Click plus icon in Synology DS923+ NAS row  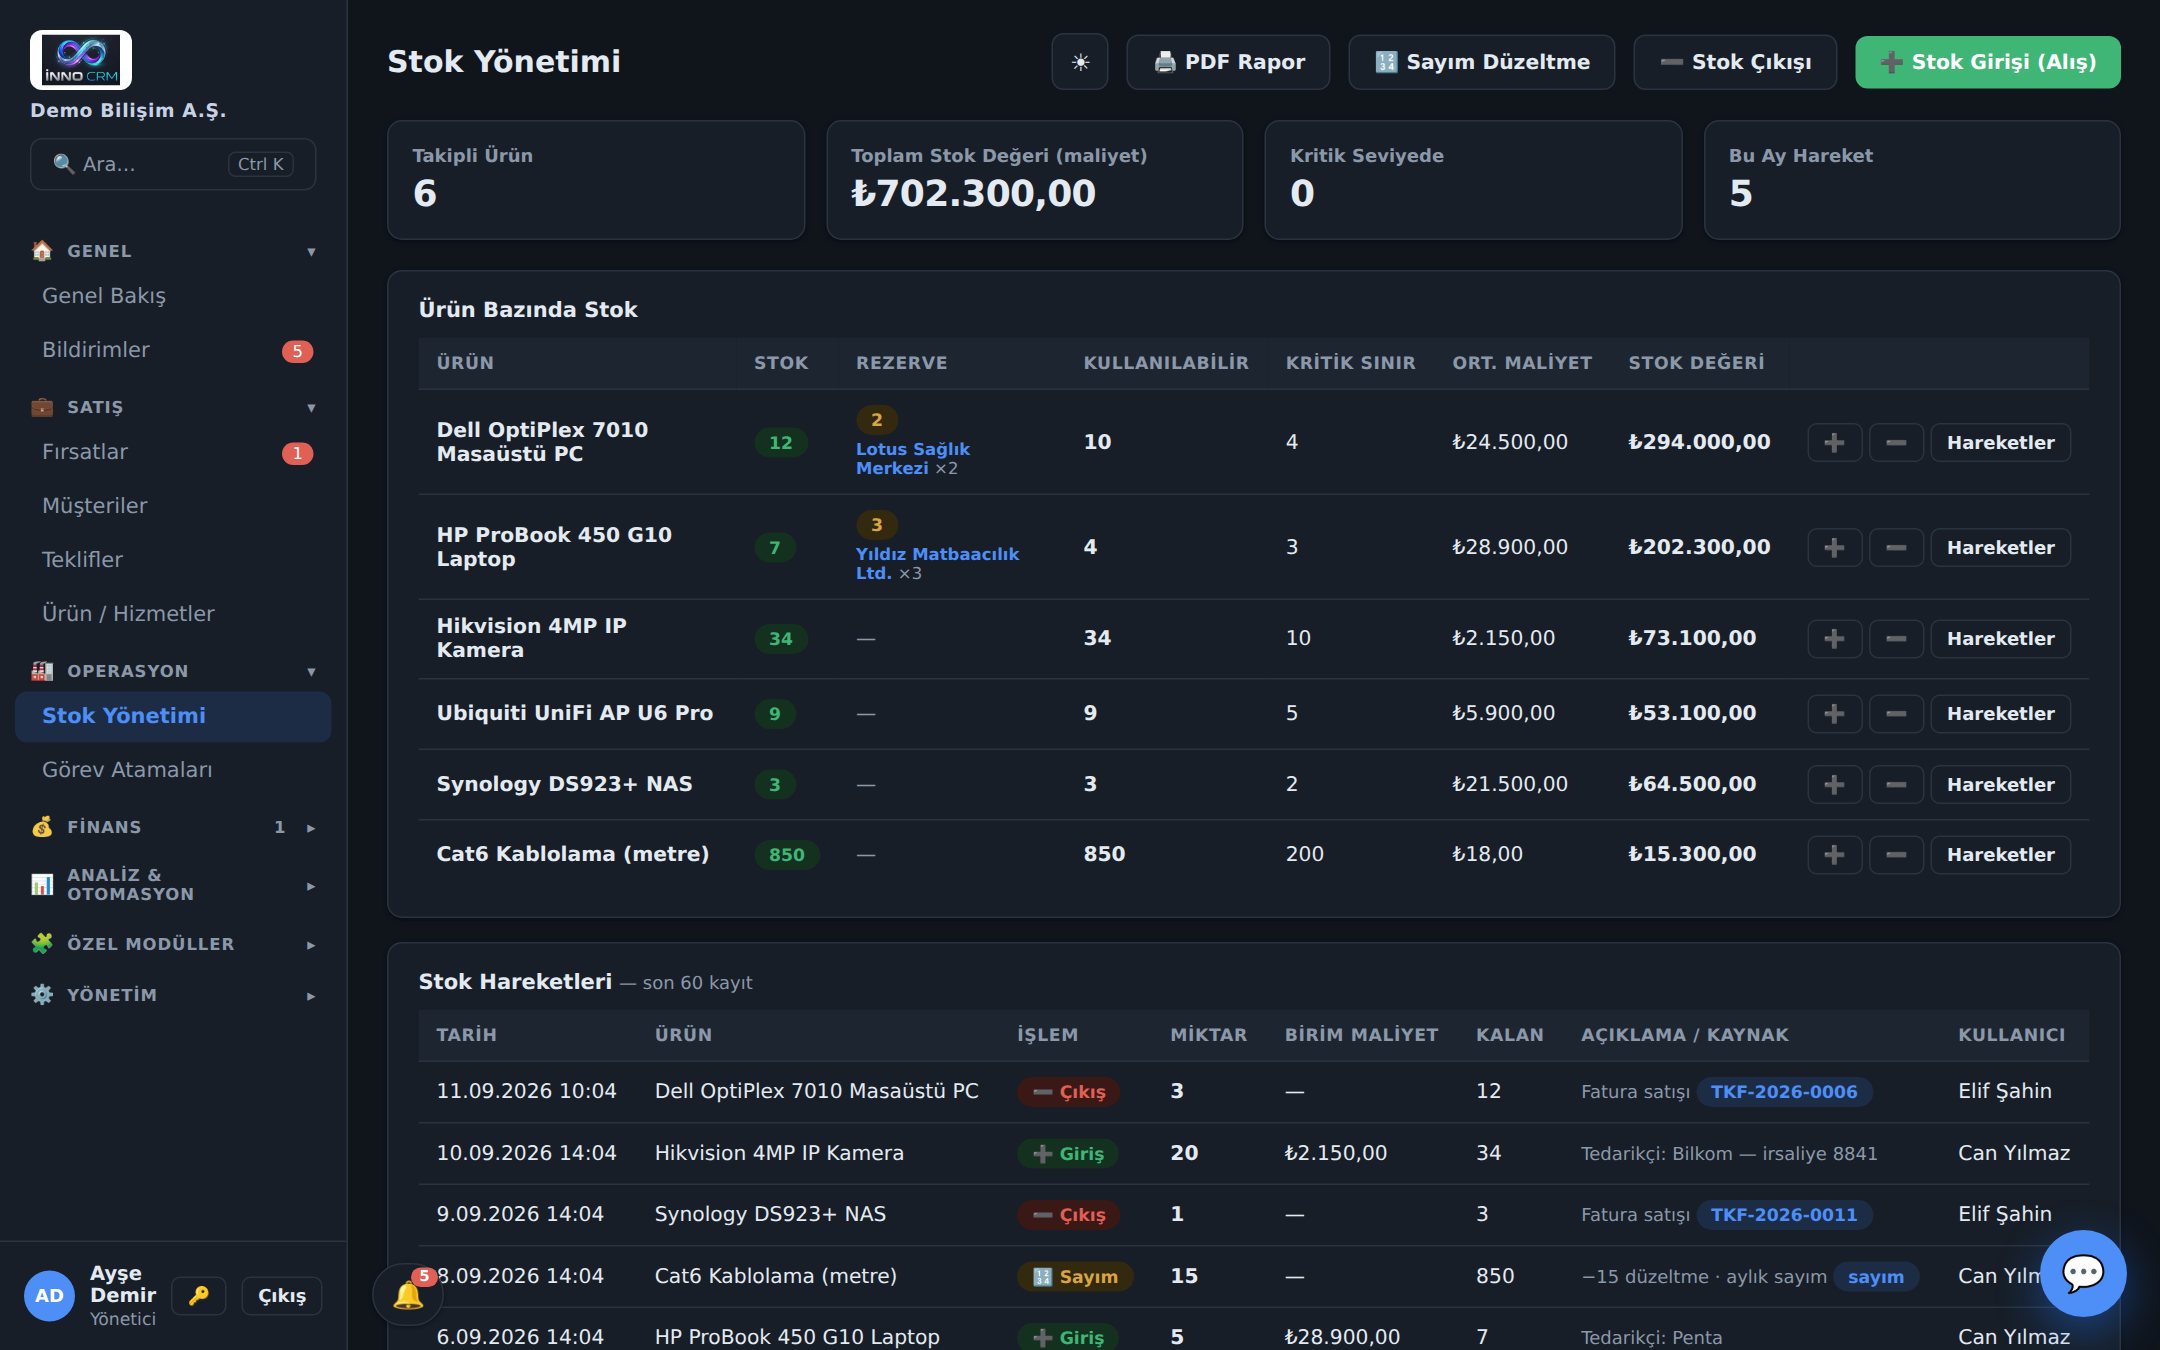coord(1834,784)
